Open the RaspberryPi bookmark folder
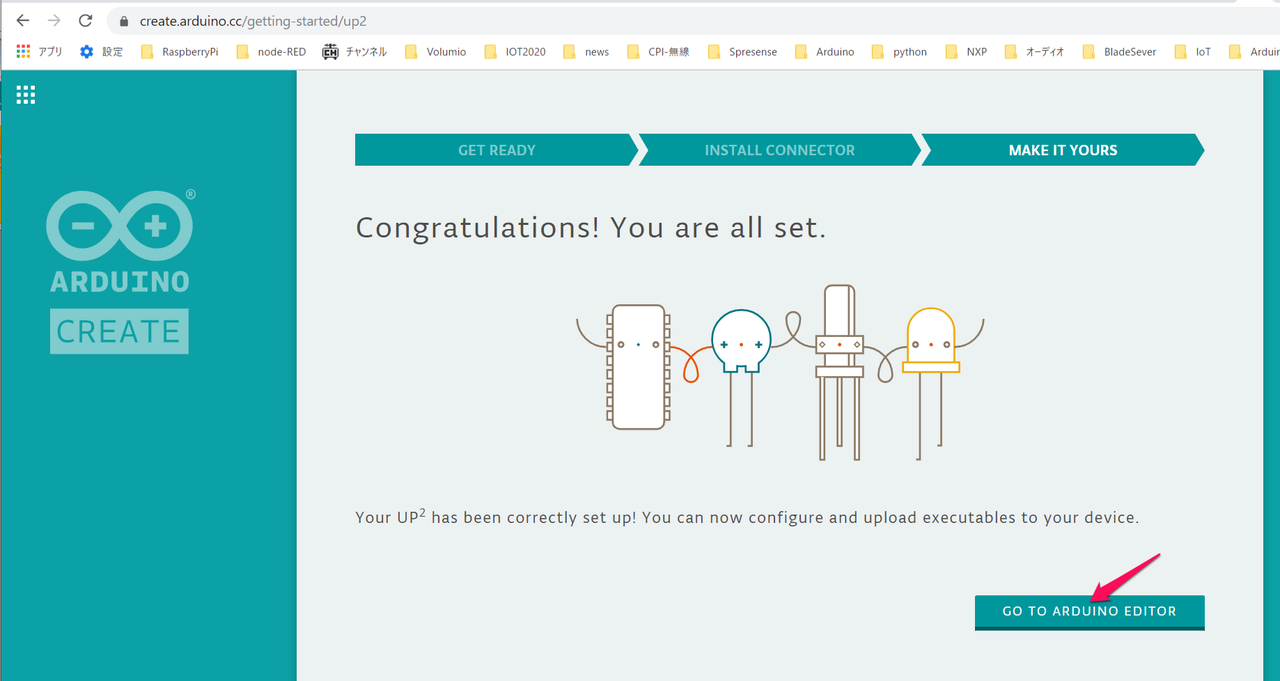 point(179,52)
